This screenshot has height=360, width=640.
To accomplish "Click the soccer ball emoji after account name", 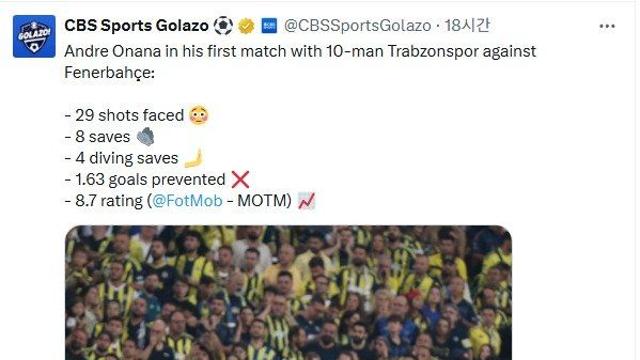I will [x=223, y=26].
